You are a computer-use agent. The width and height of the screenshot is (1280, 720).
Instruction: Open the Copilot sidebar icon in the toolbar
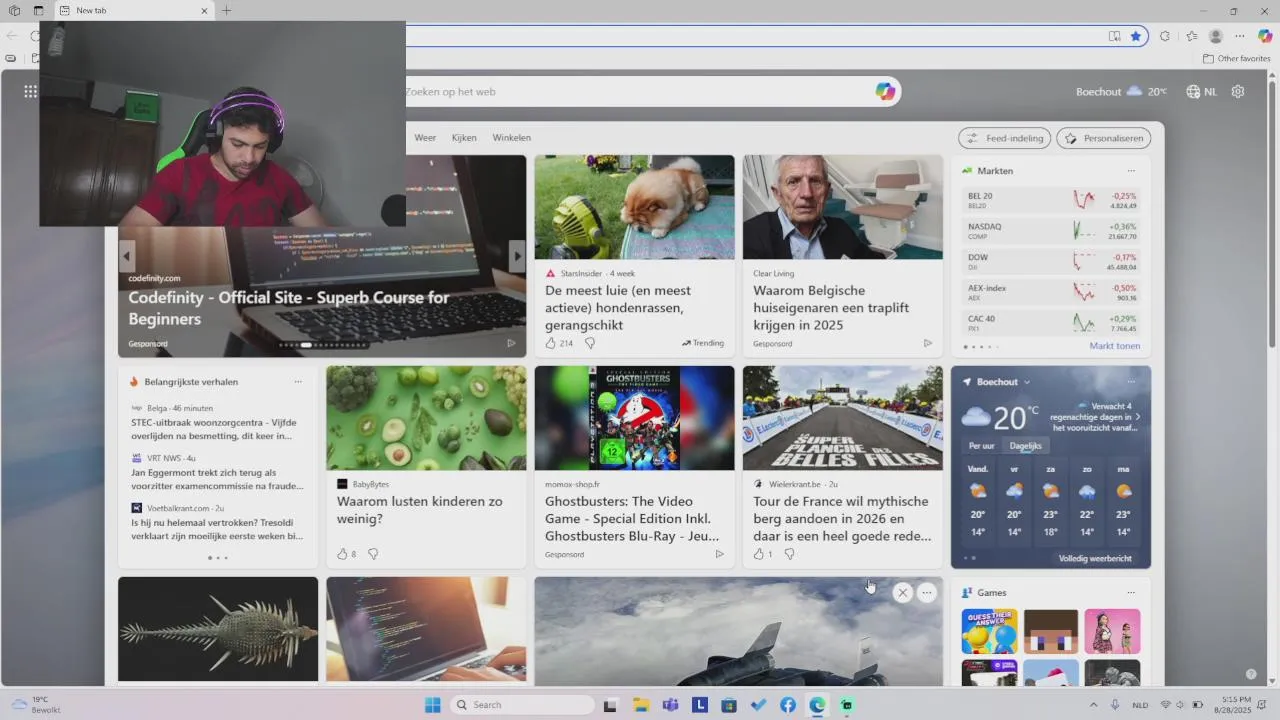1265,36
